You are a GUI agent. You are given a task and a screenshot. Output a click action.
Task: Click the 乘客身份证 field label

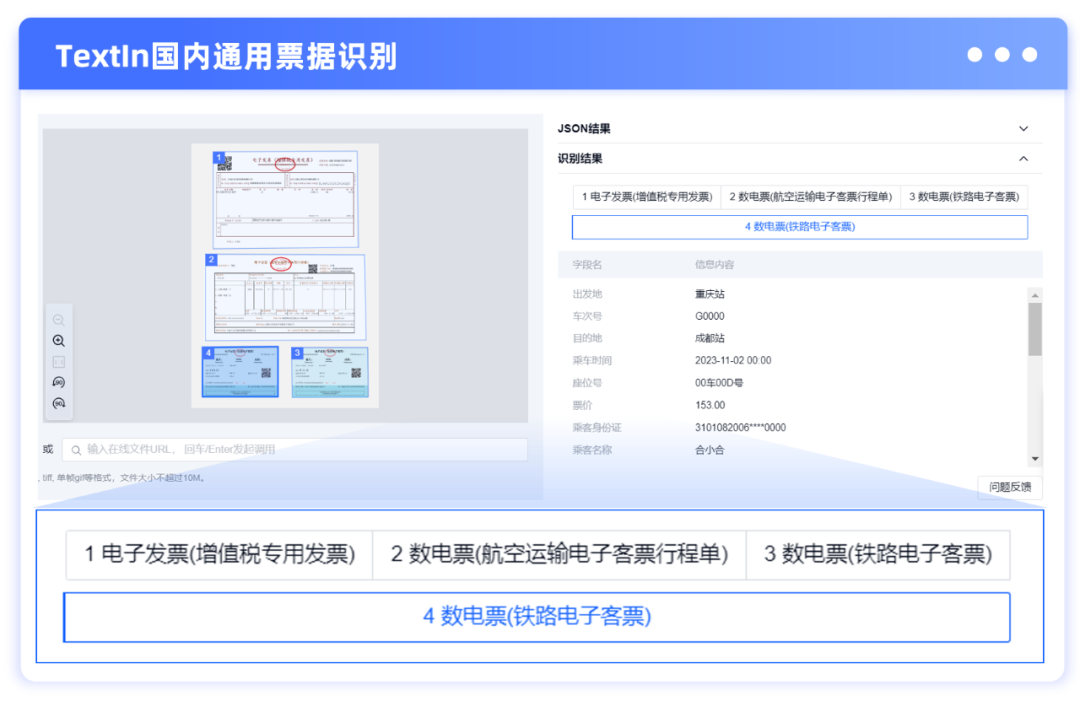(x=596, y=428)
